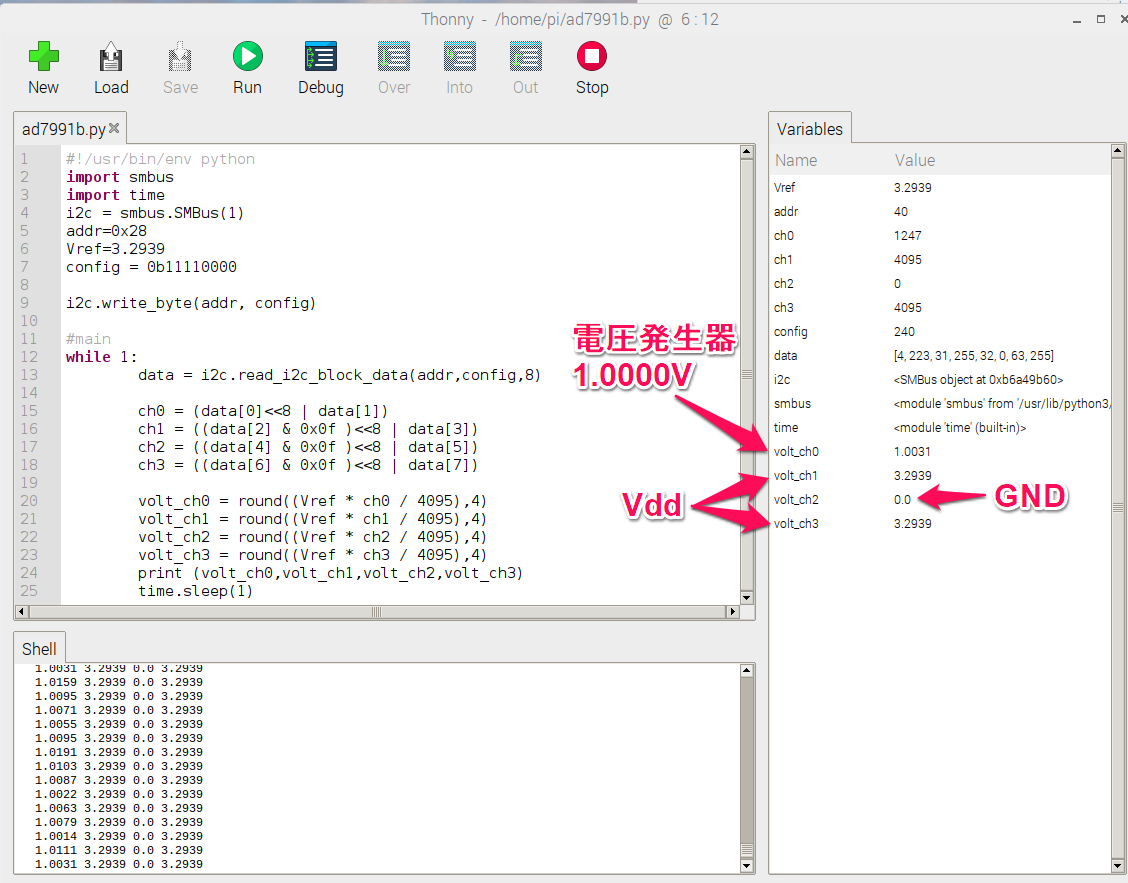This screenshot has width=1128, height=883.
Task: Click the editor horizontal scrollbar
Action: (377, 612)
